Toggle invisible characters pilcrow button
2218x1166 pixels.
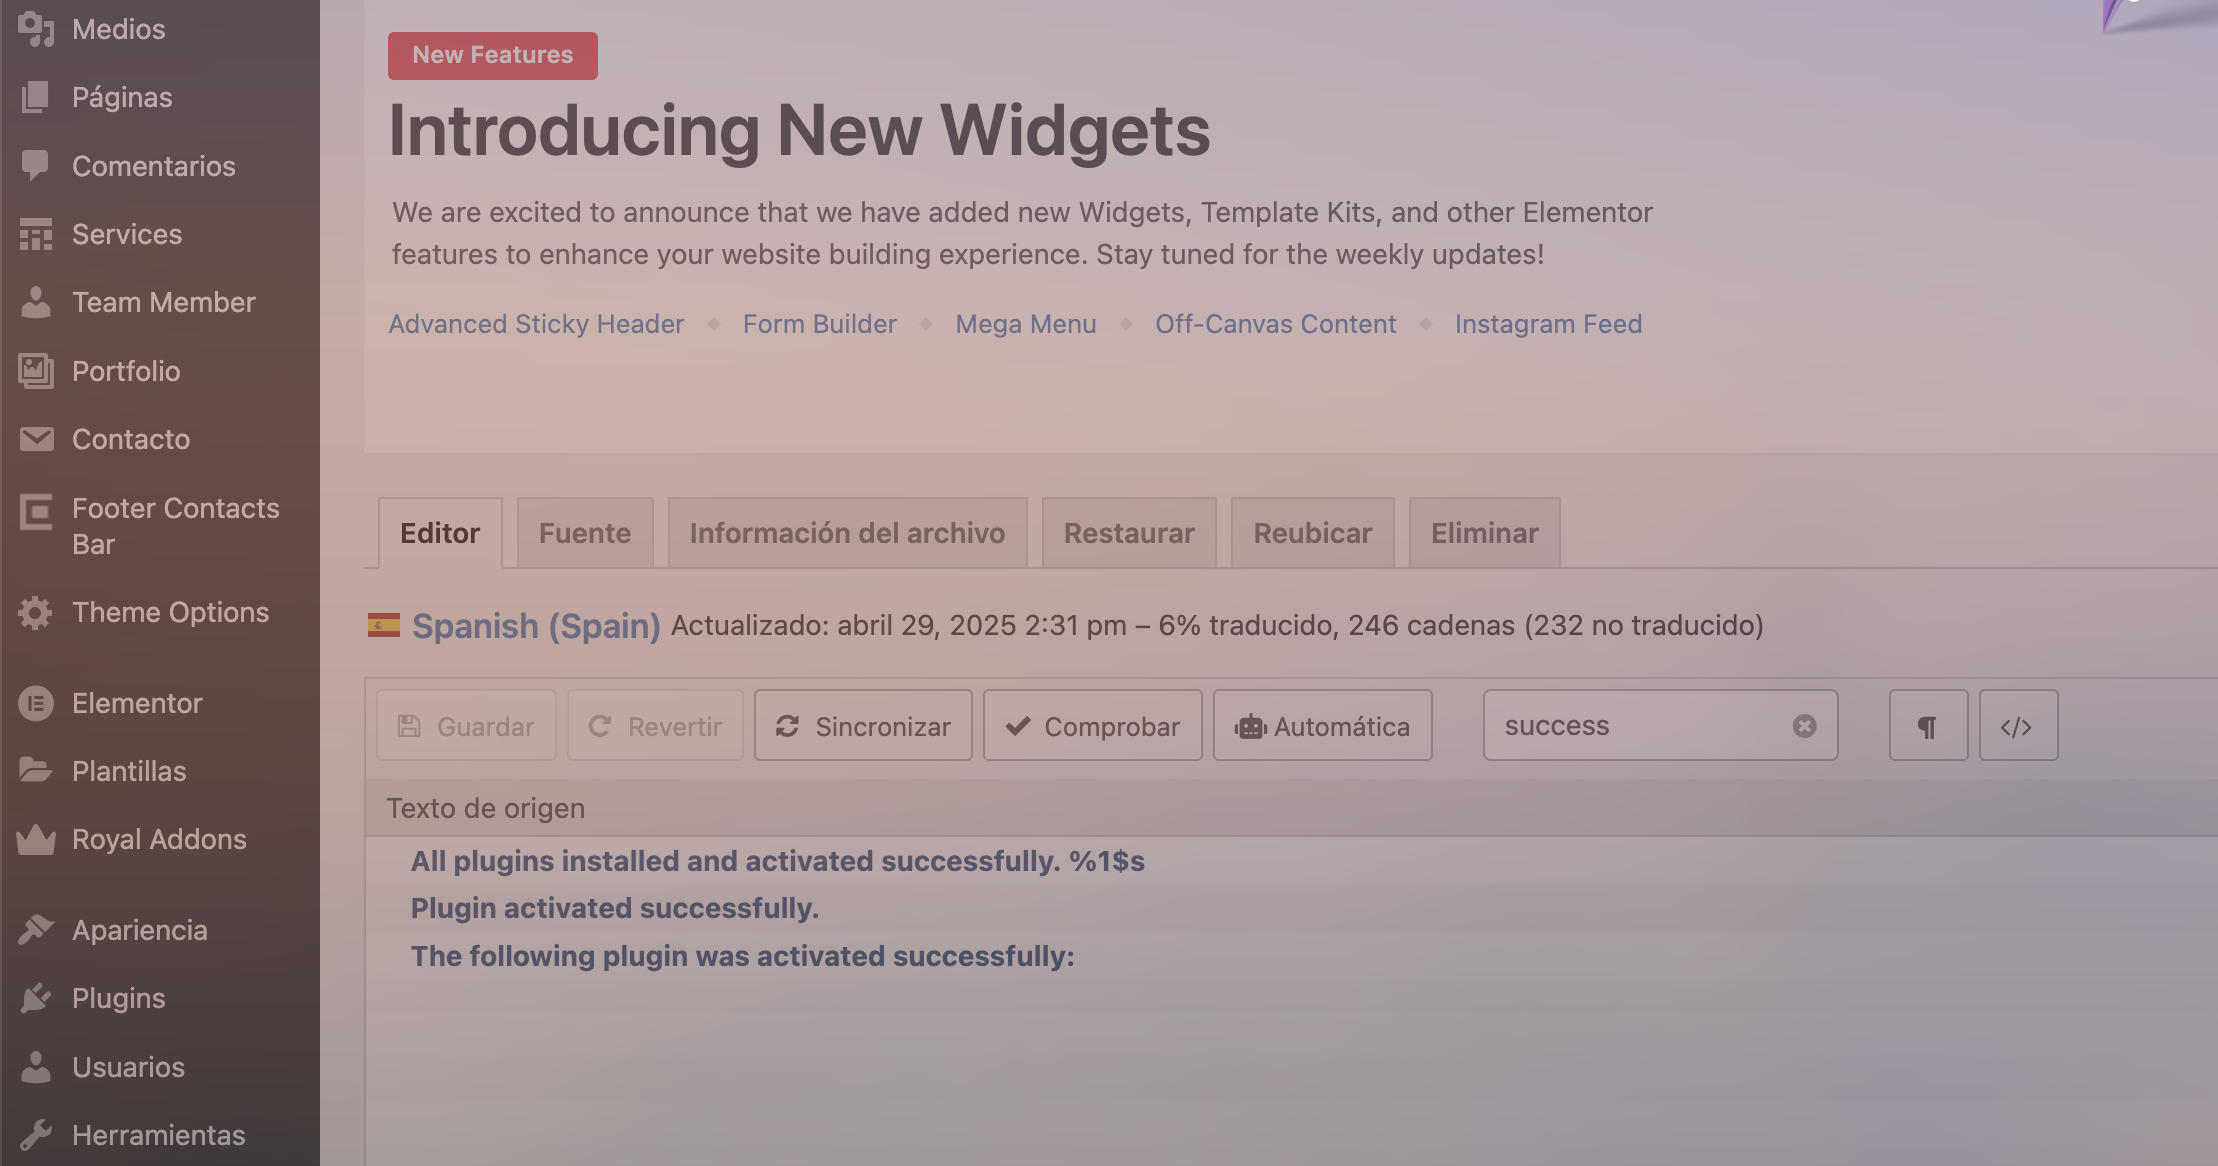click(x=1928, y=725)
